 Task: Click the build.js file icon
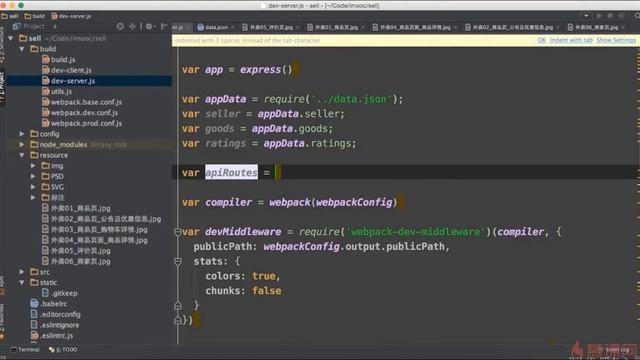pyautogui.click(x=46, y=60)
